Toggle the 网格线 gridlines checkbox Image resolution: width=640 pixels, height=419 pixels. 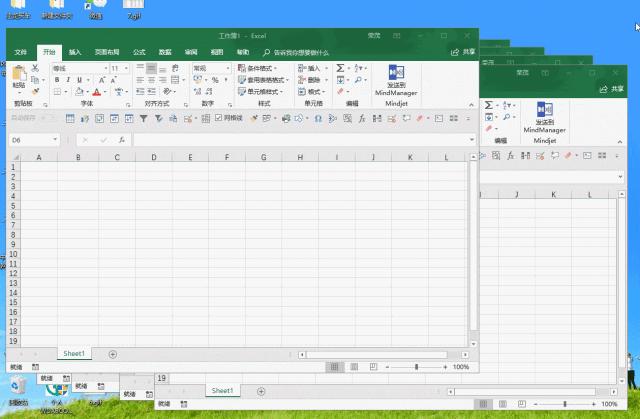click(x=219, y=118)
